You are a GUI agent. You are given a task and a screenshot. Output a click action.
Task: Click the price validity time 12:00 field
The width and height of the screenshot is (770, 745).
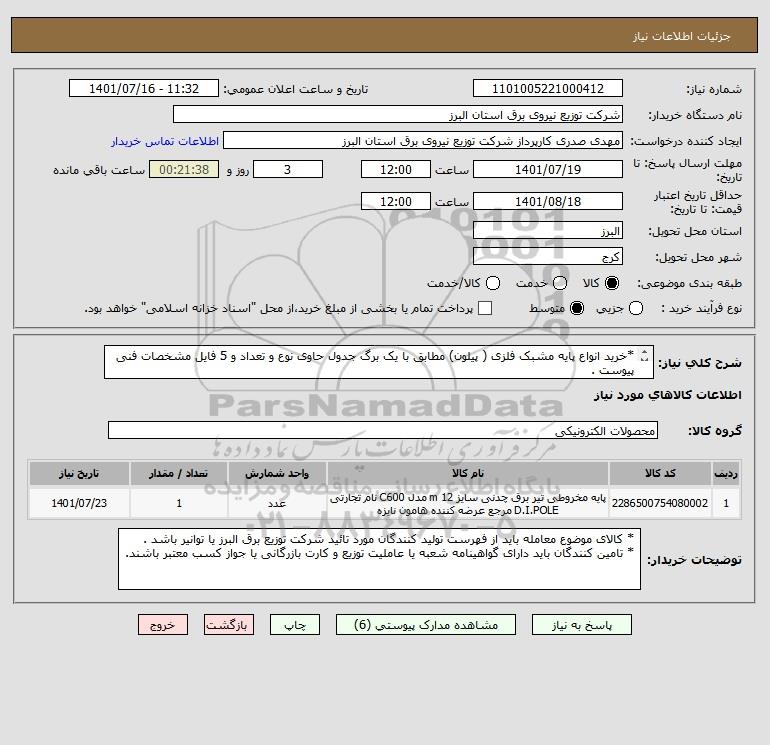(396, 201)
